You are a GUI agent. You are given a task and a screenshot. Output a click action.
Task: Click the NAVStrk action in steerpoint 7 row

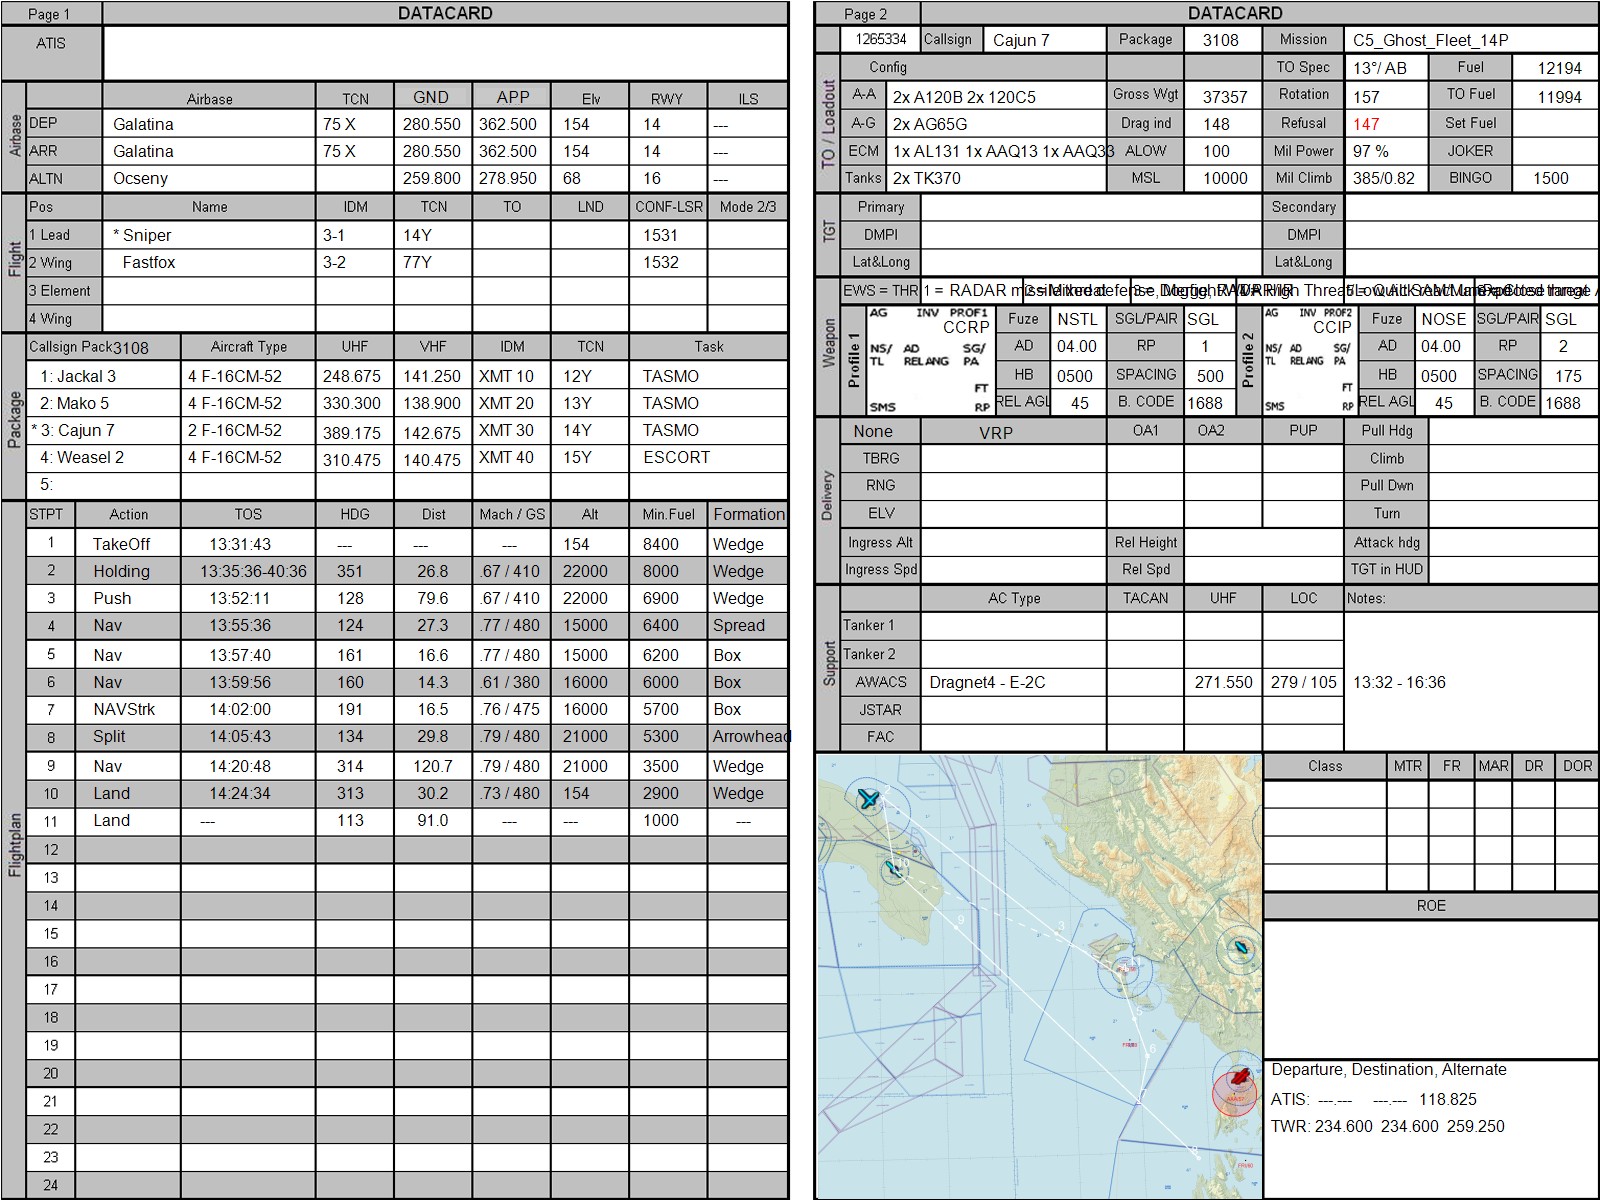[x=124, y=709]
